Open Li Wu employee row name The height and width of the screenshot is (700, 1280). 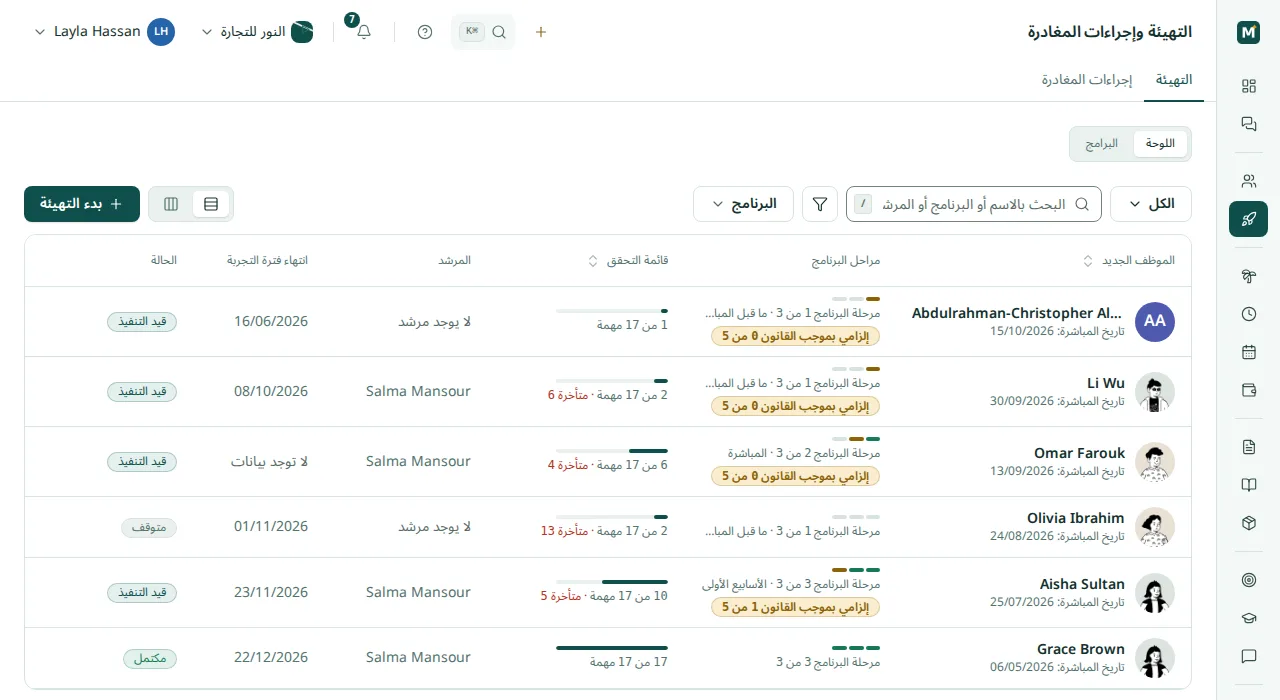(1106, 383)
